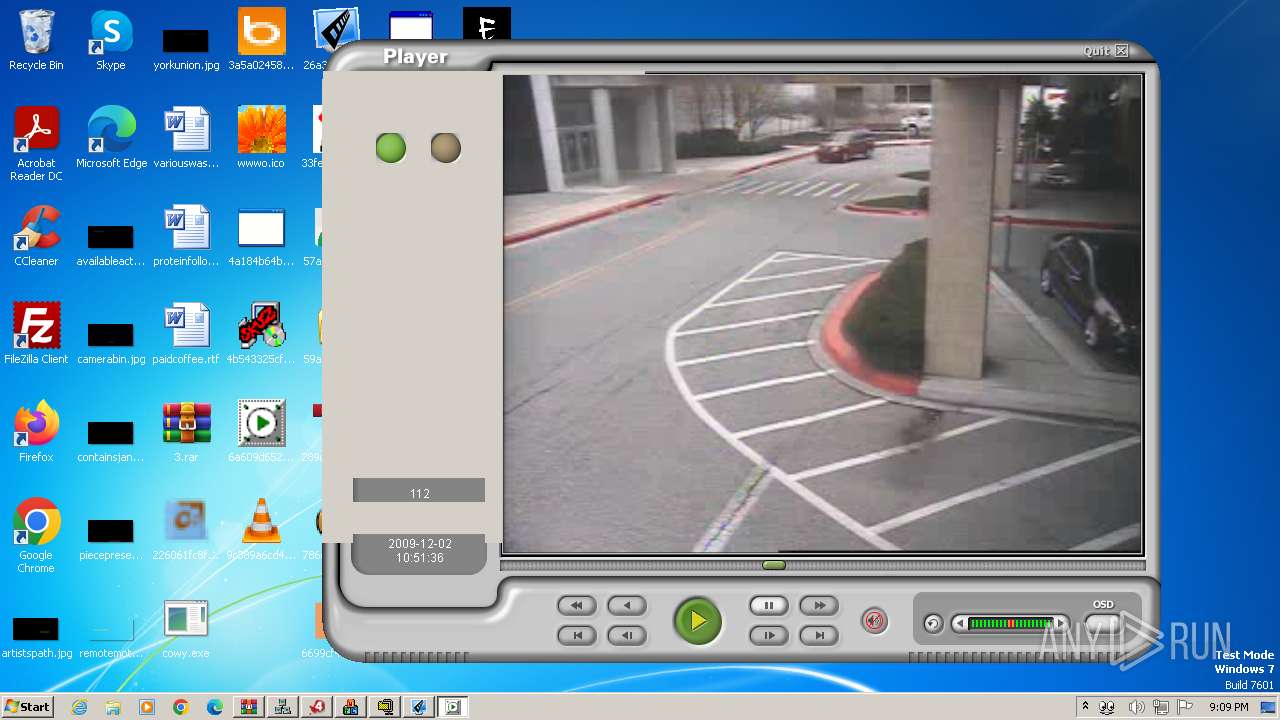Viewport: 1280px width, 720px height.
Task: Click the fast forward button
Action: click(x=819, y=605)
